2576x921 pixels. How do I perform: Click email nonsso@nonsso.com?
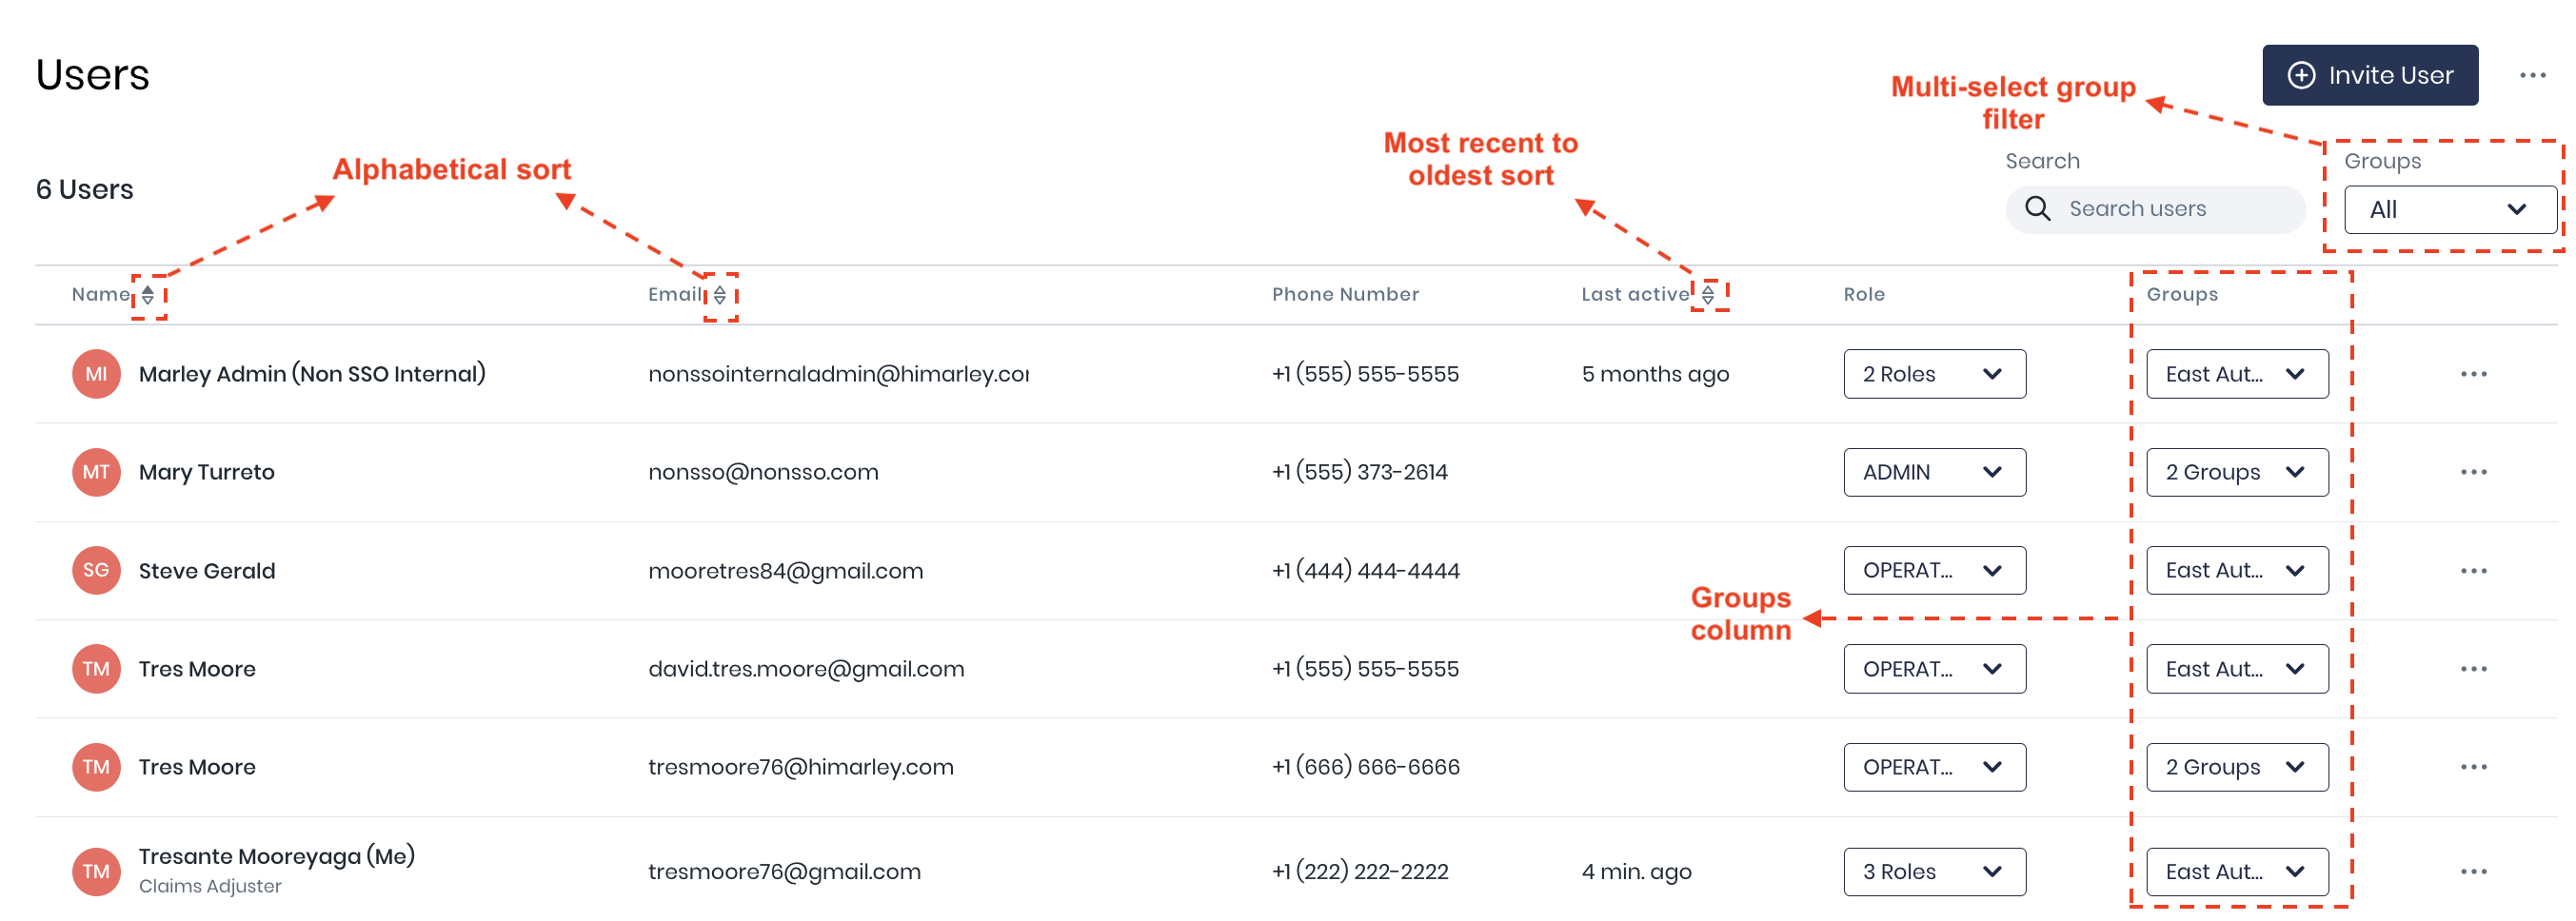click(x=763, y=472)
